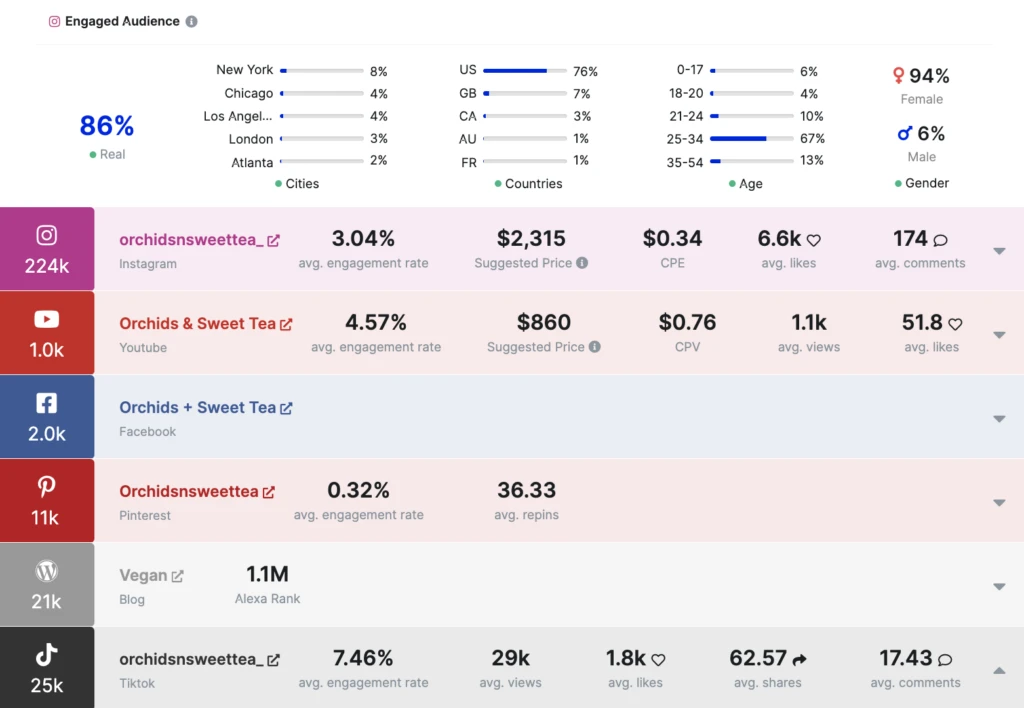
Task: Click the TikTok platform icon tile
Action: [47, 668]
